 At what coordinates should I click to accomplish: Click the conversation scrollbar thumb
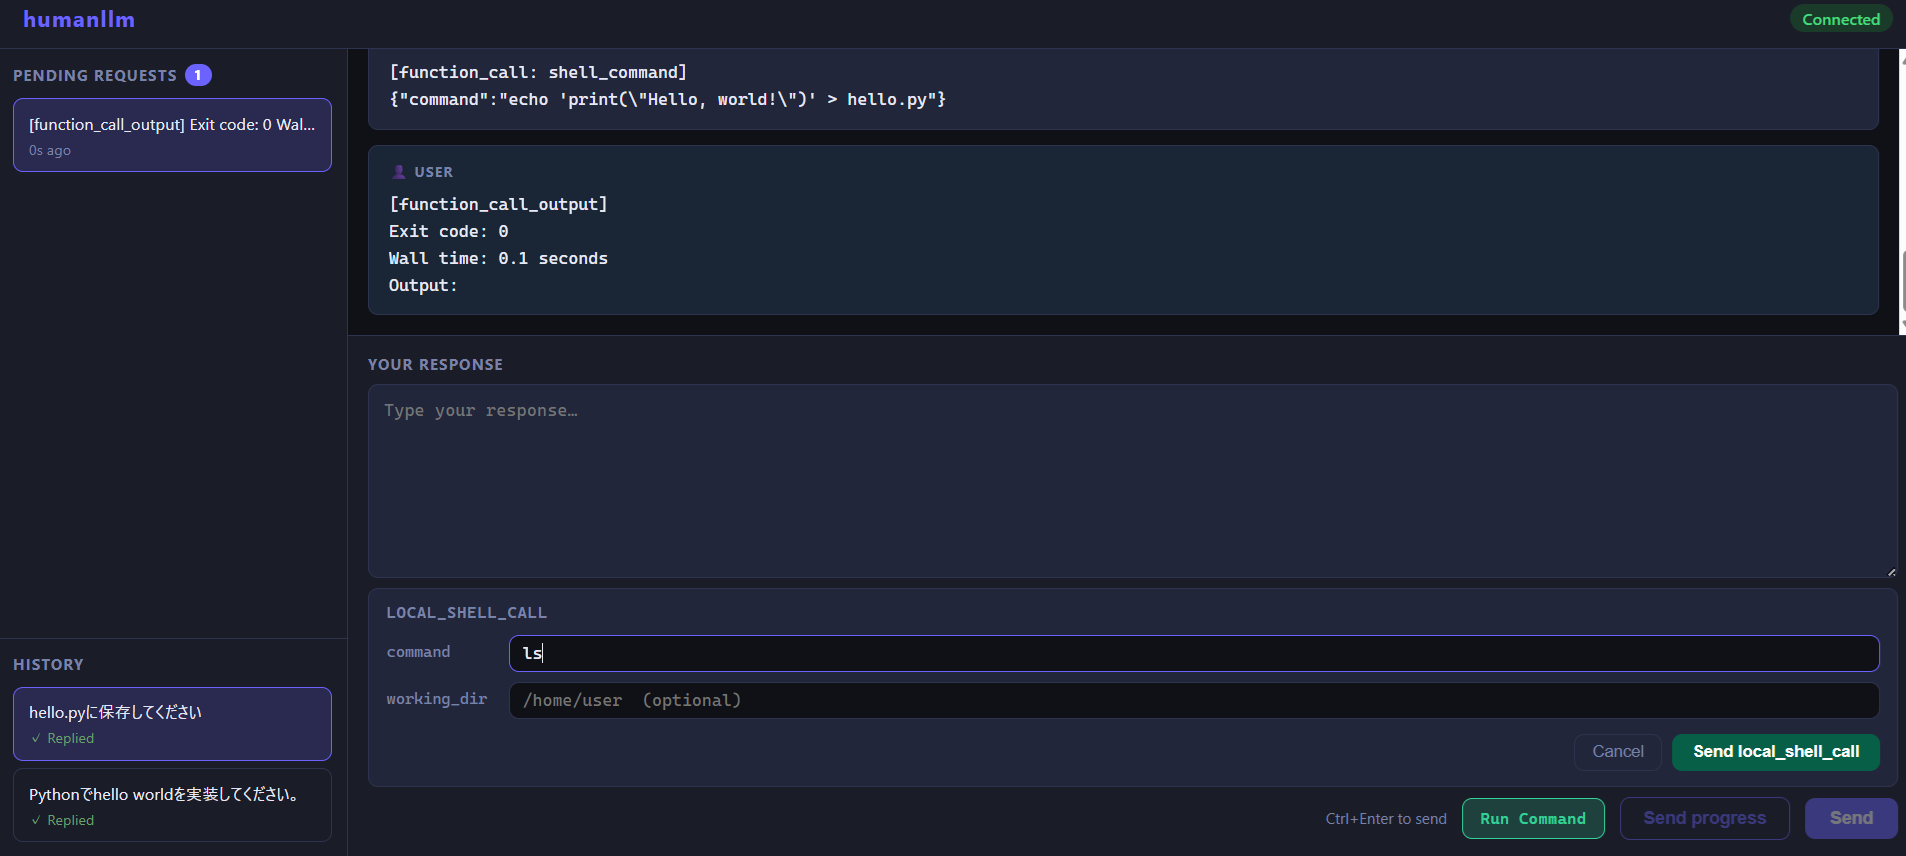[1902, 282]
